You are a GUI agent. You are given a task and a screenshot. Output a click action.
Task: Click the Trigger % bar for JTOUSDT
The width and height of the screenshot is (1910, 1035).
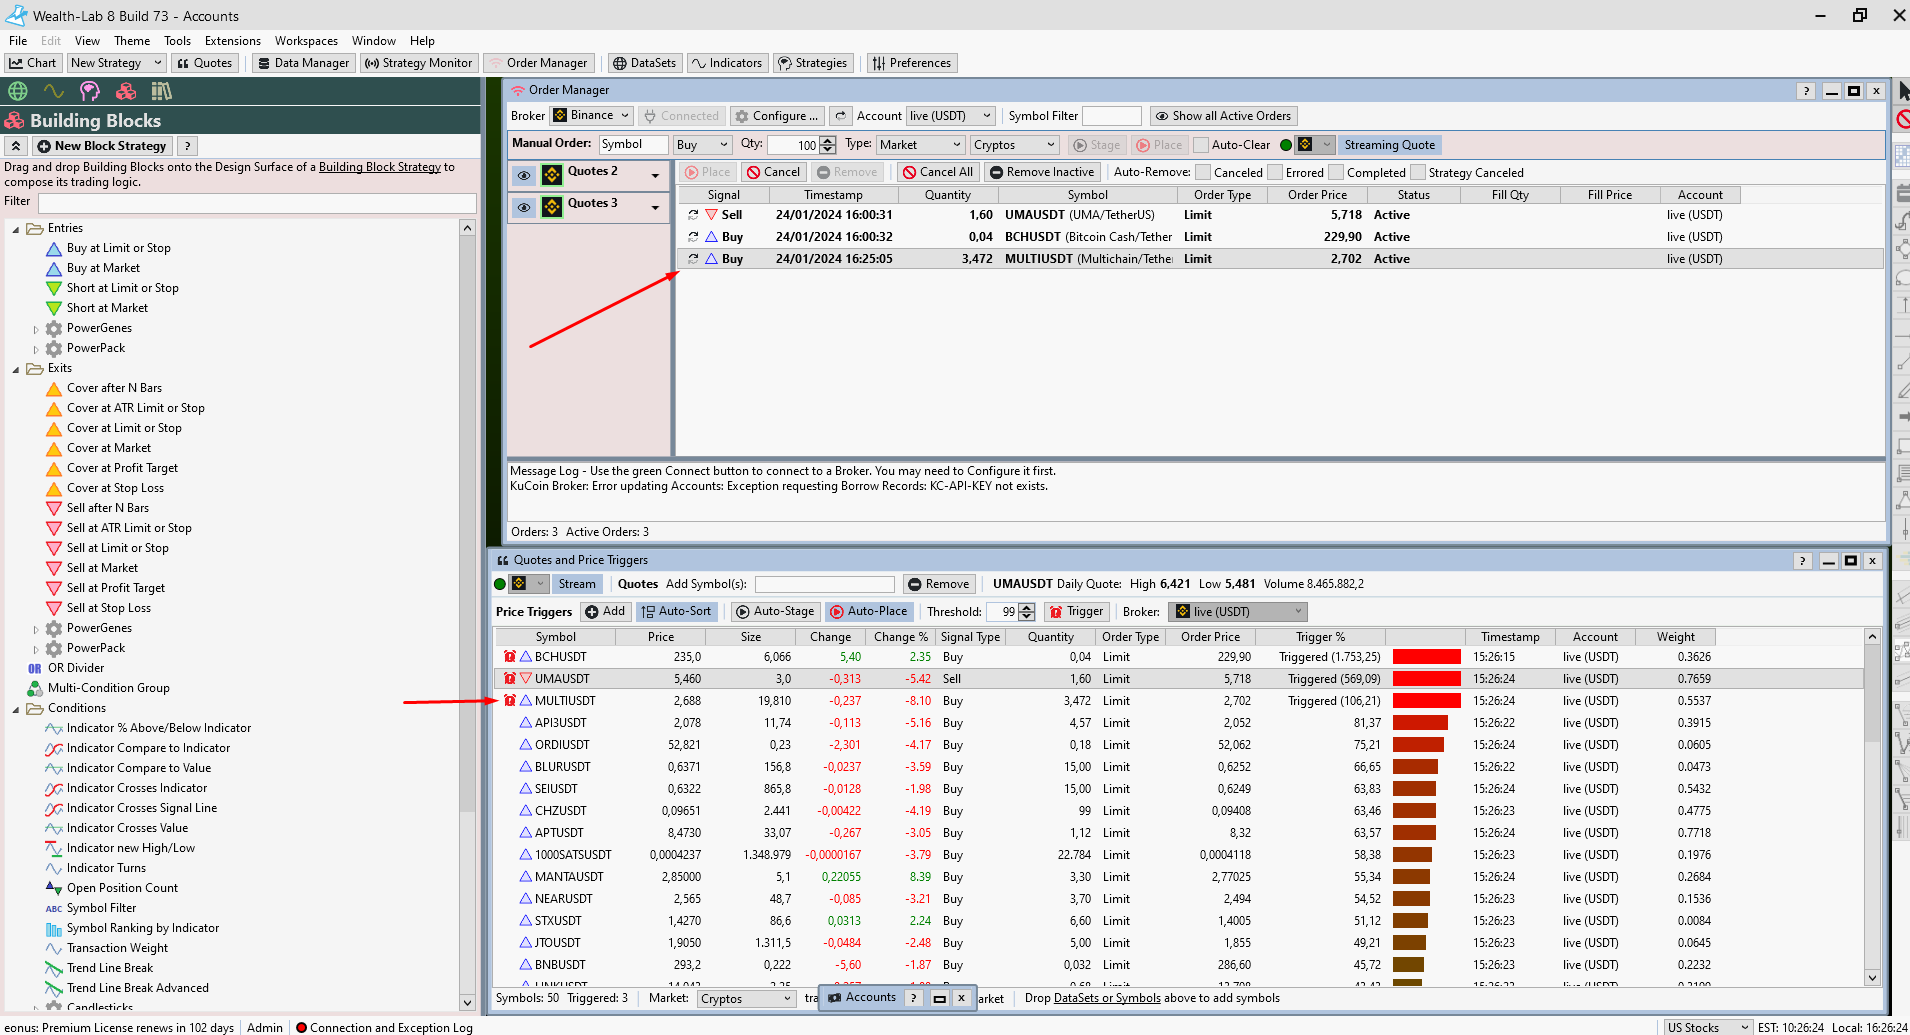(x=1409, y=943)
